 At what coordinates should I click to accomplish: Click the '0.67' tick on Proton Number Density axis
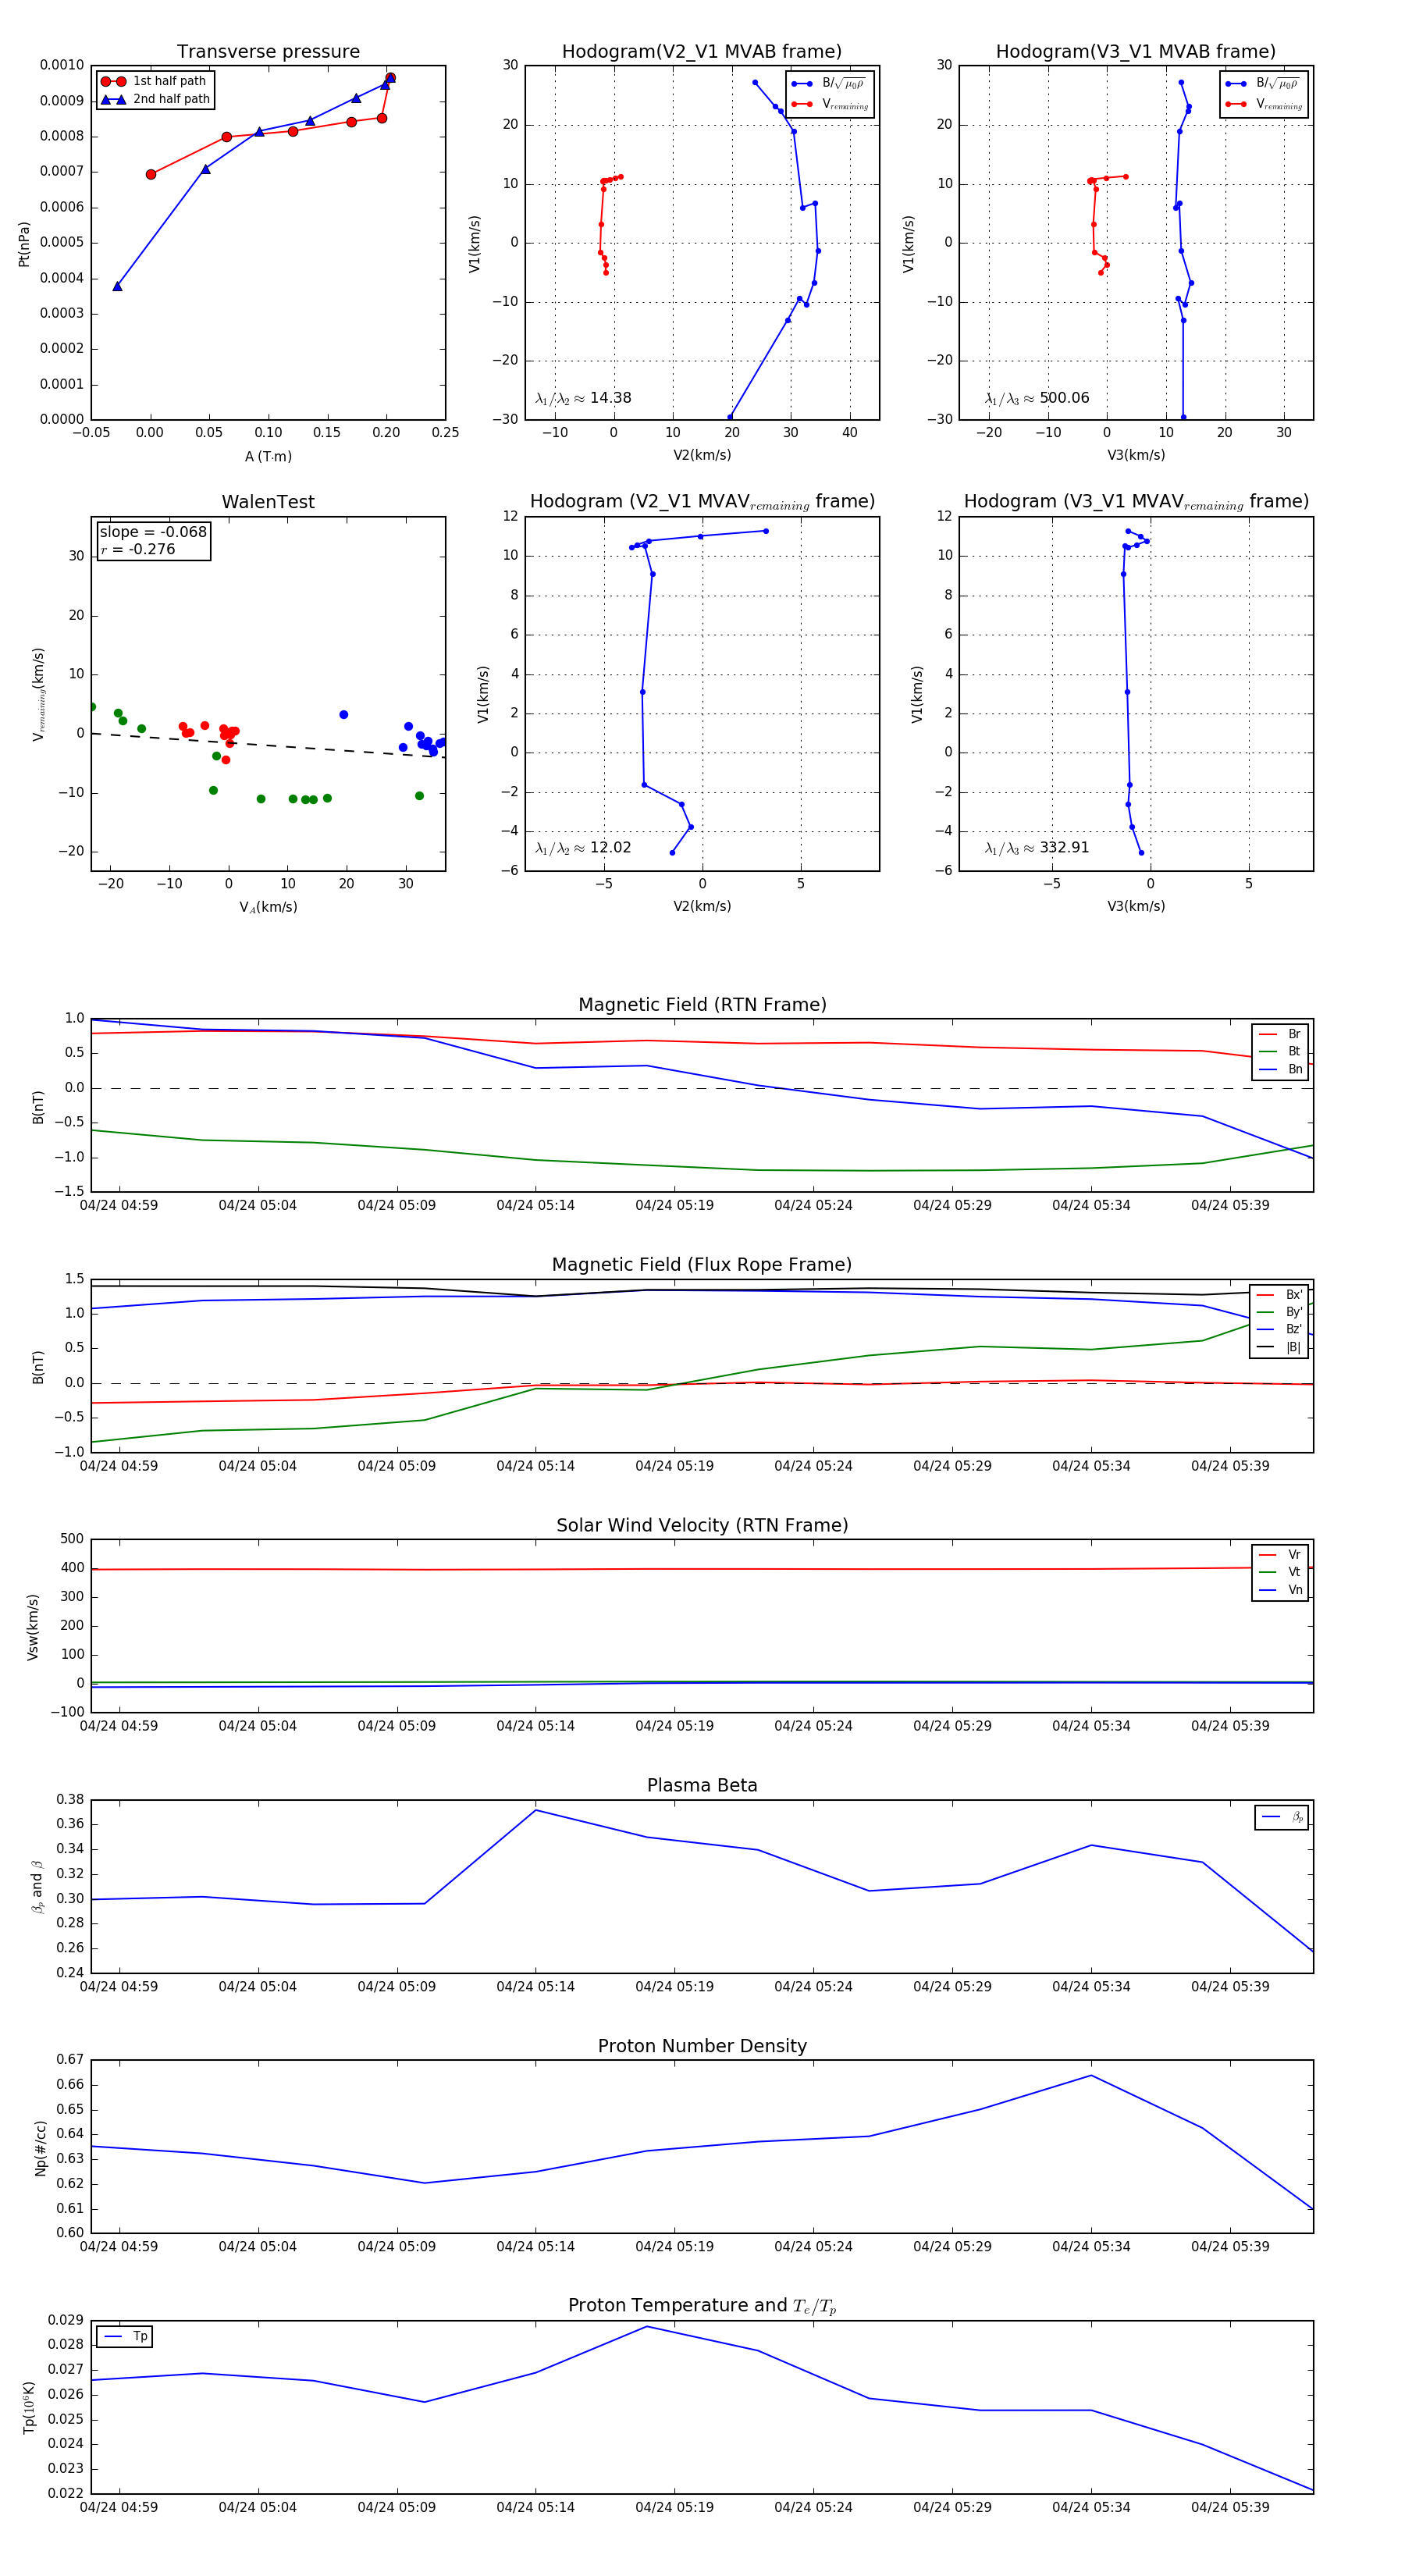[x=70, y=2059]
